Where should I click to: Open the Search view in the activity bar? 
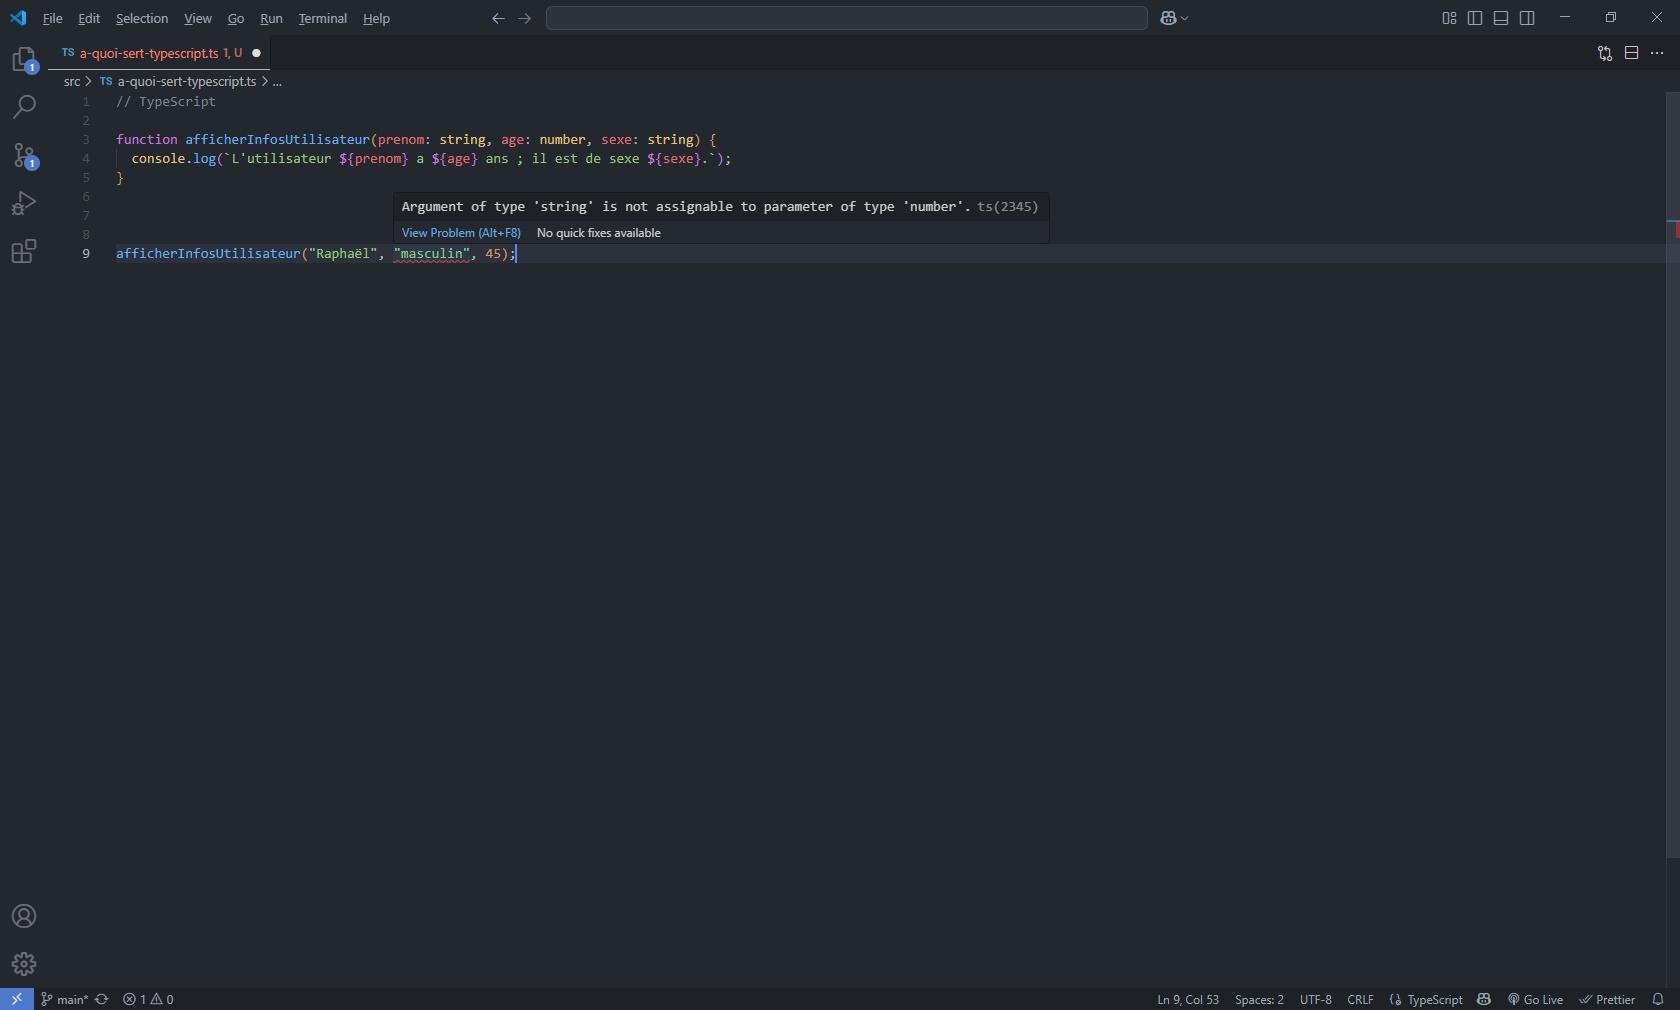pos(24,107)
